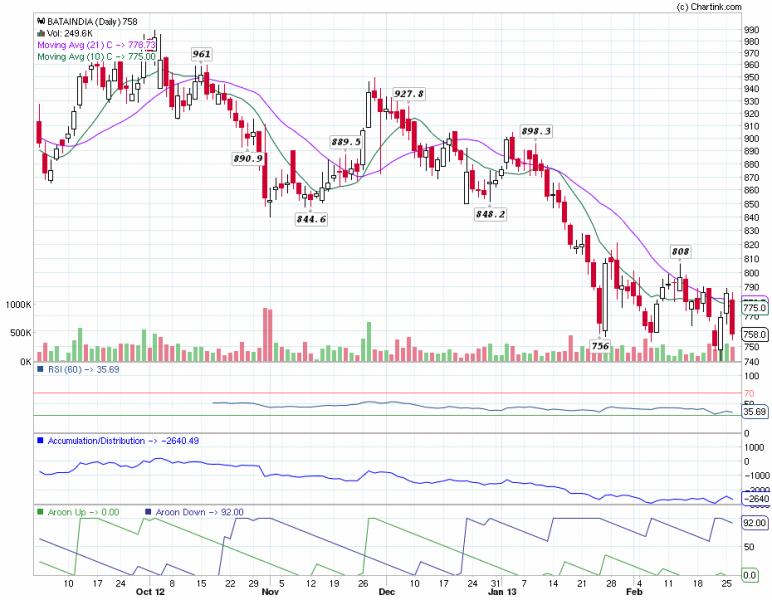Click the volume bars icon beside Vol
The height and width of the screenshot is (600, 772).
coord(41,33)
